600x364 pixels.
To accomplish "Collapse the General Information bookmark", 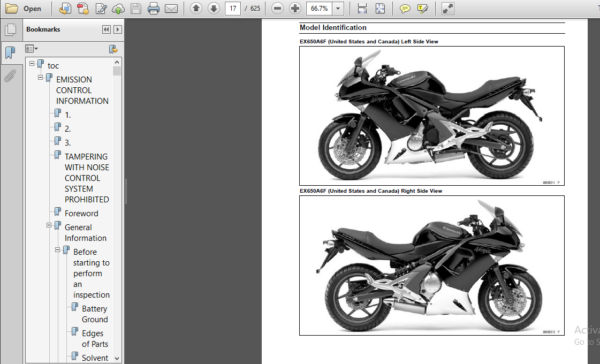I will pos(49,225).
